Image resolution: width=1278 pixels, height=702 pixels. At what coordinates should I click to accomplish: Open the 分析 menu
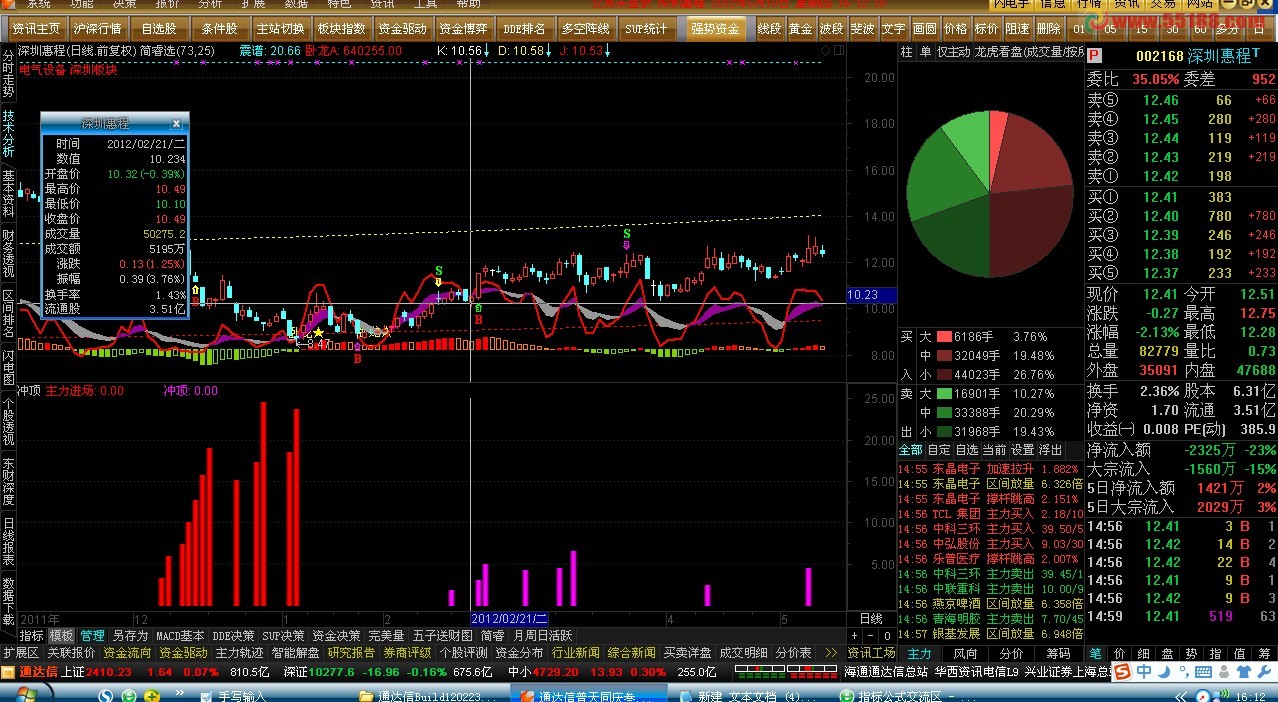[211, 4]
